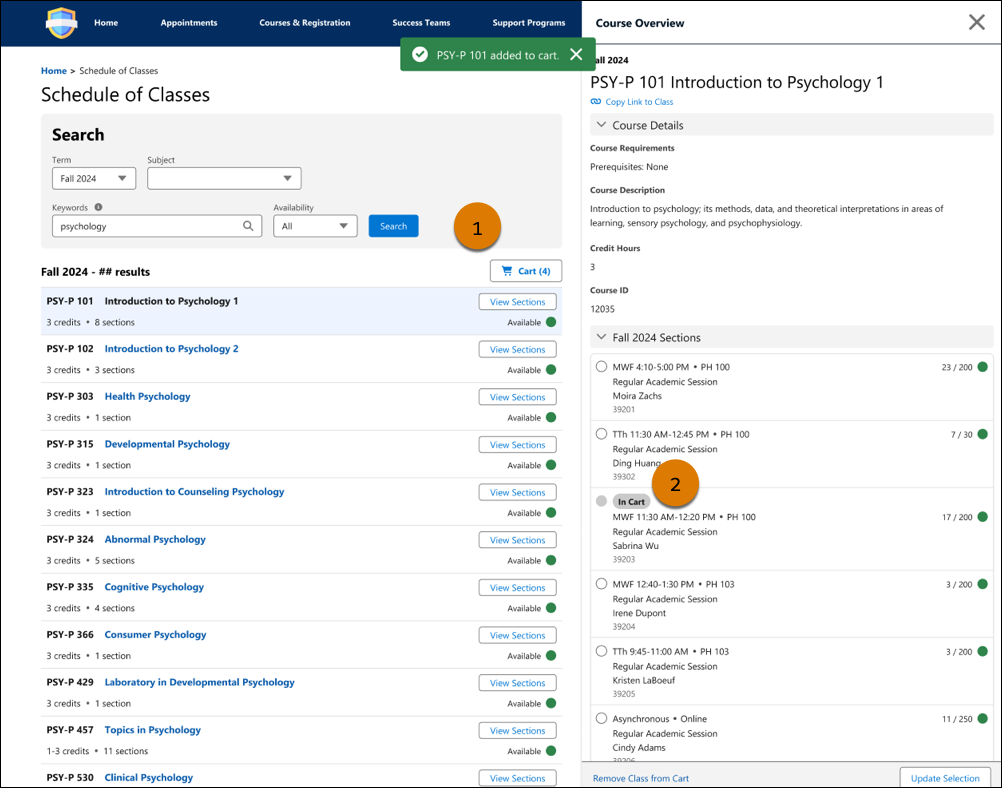1002x788 pixels.
Task: Click the Cart shopping cart icon
Action: pyautogui.click(x=507, y=271)
